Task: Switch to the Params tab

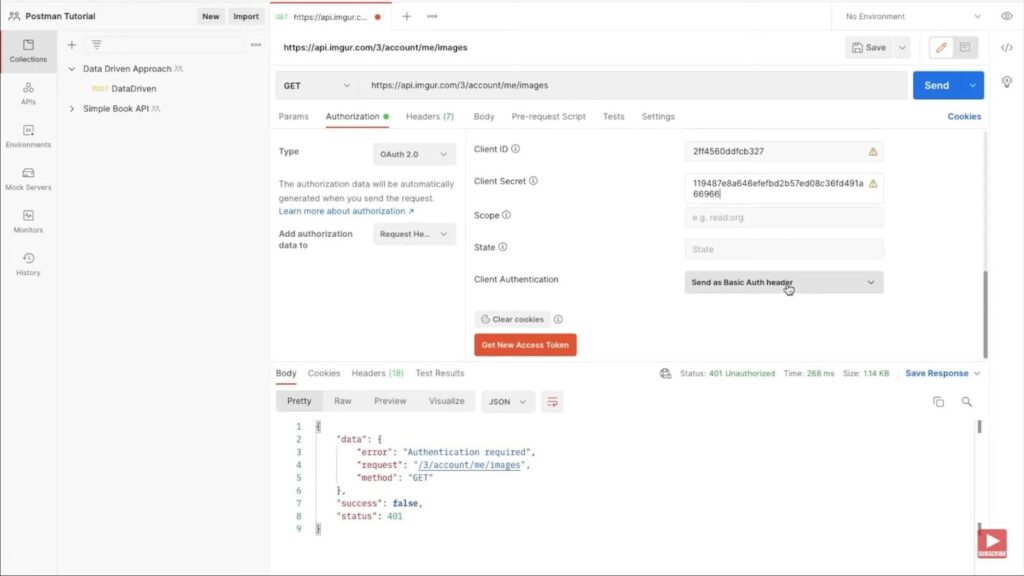Action: [293, 116]
